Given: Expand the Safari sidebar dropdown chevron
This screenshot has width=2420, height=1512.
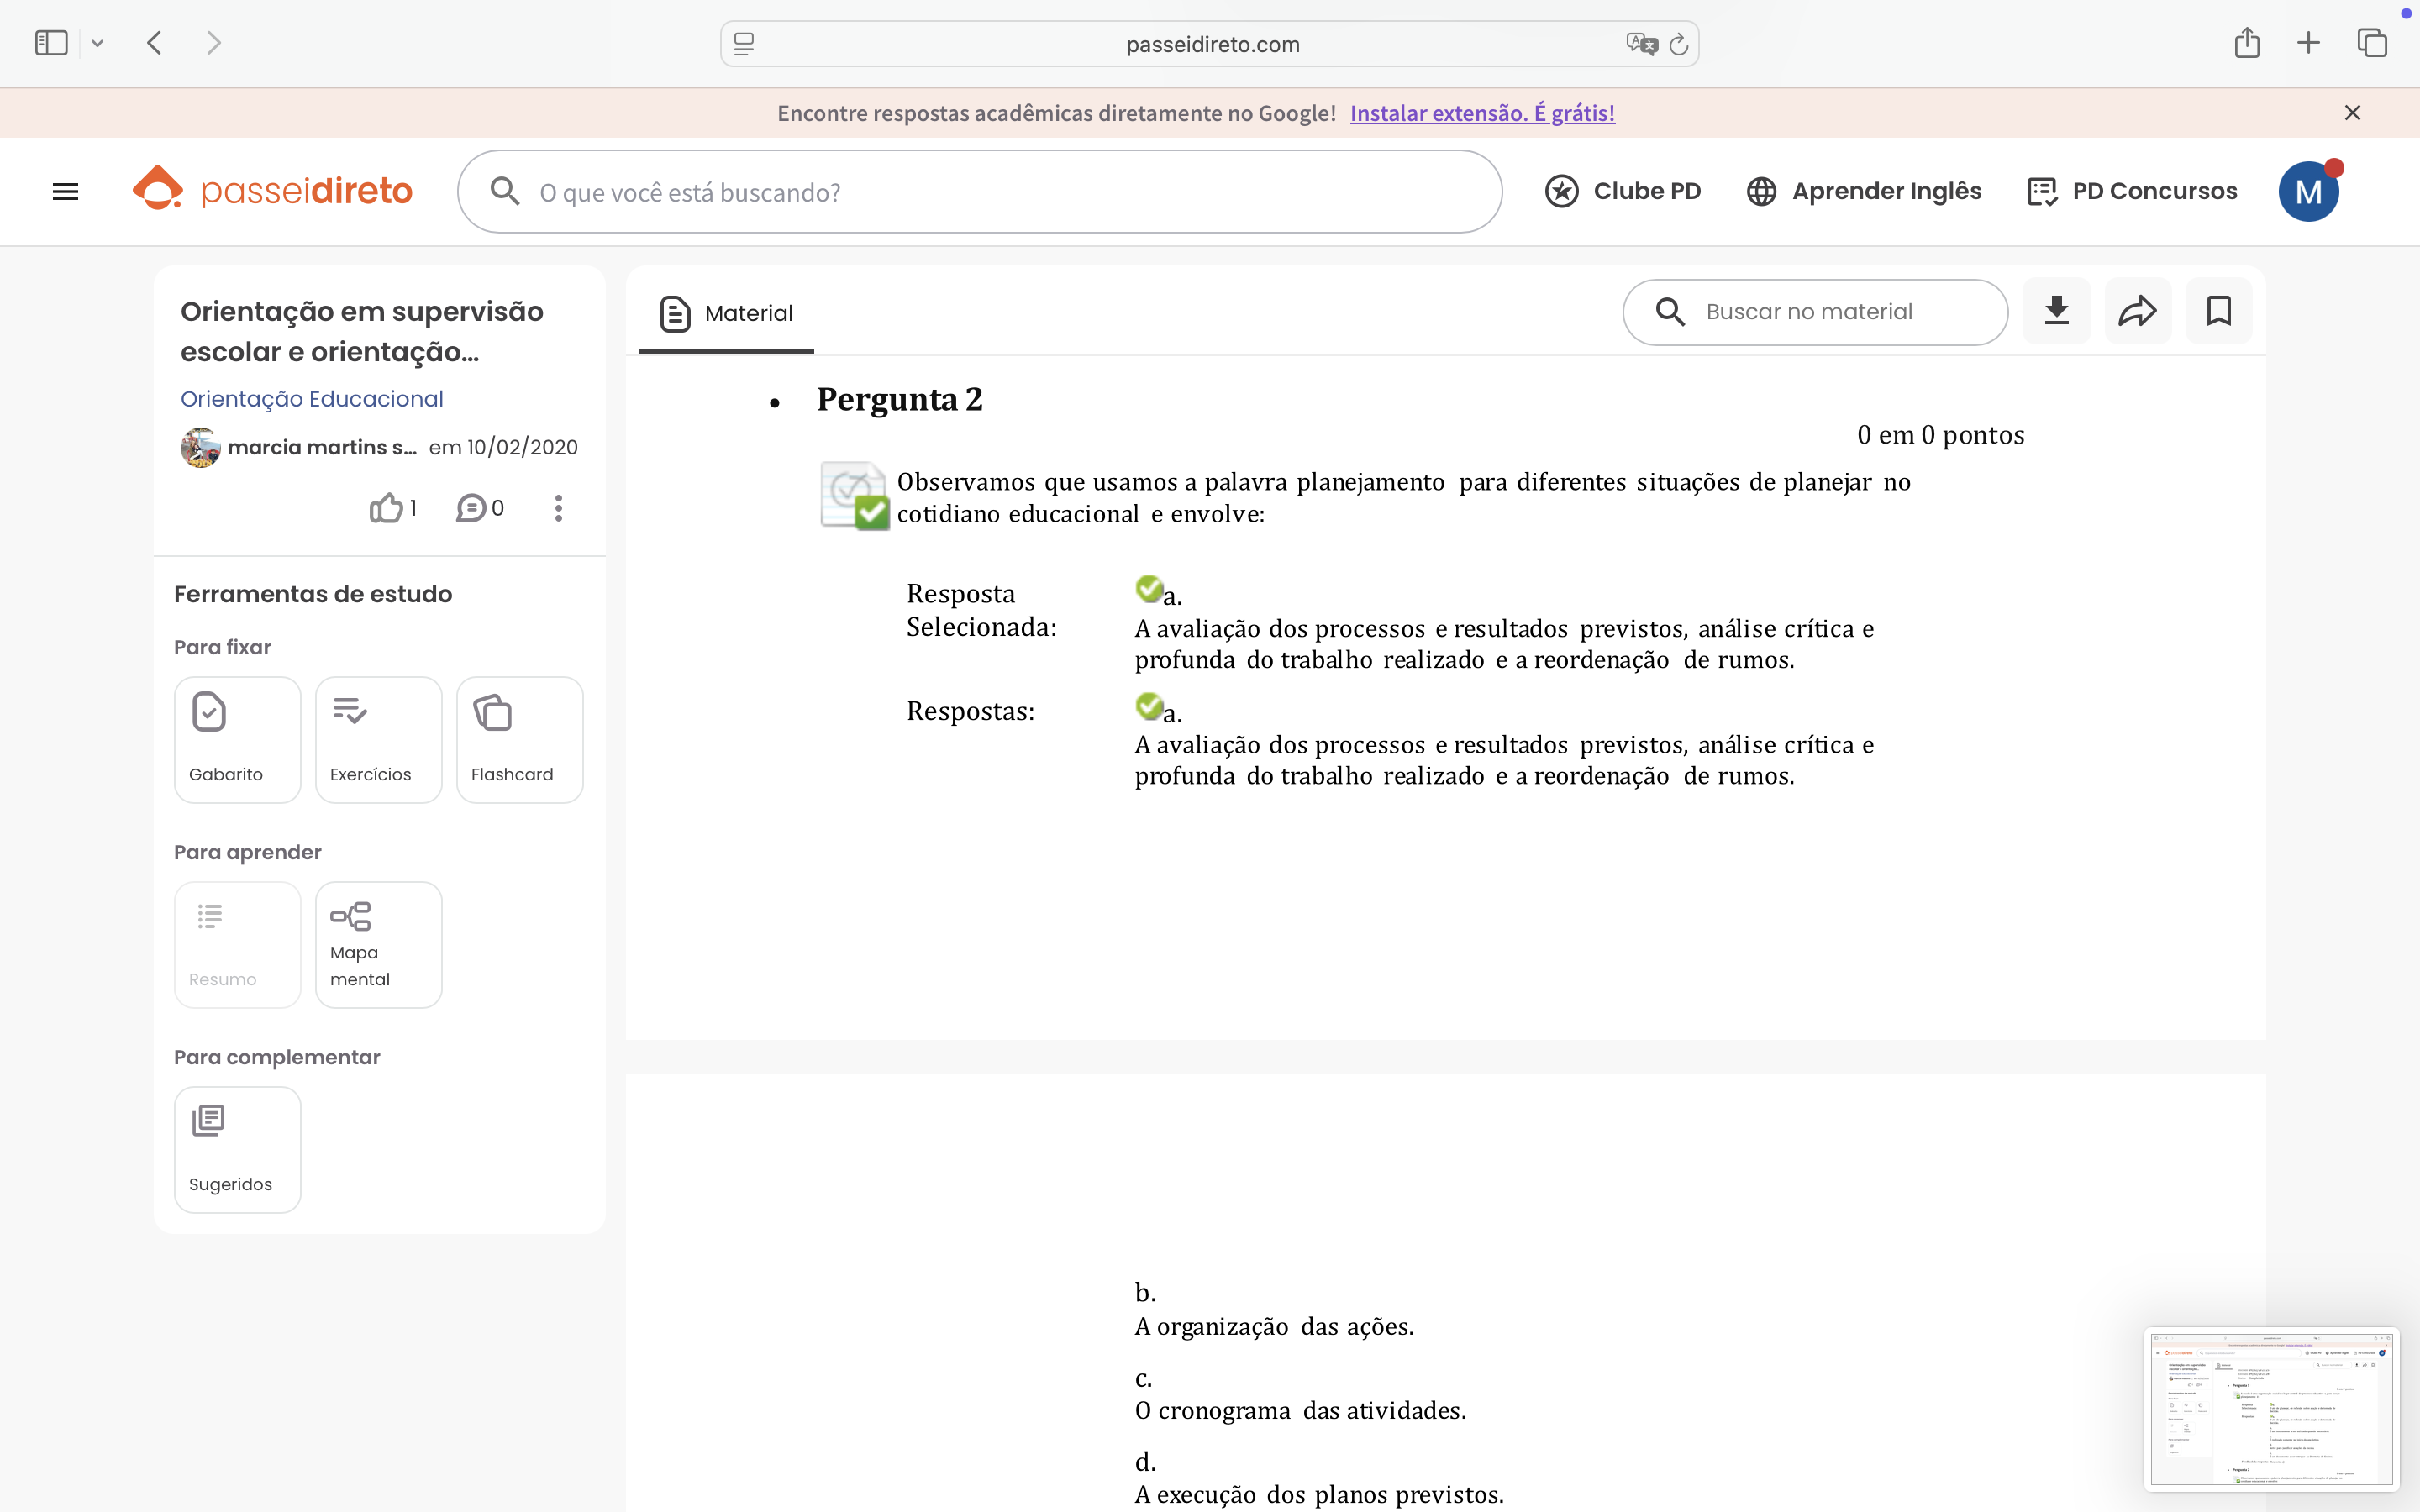Looking at the screenshot, I should [97, 43].
